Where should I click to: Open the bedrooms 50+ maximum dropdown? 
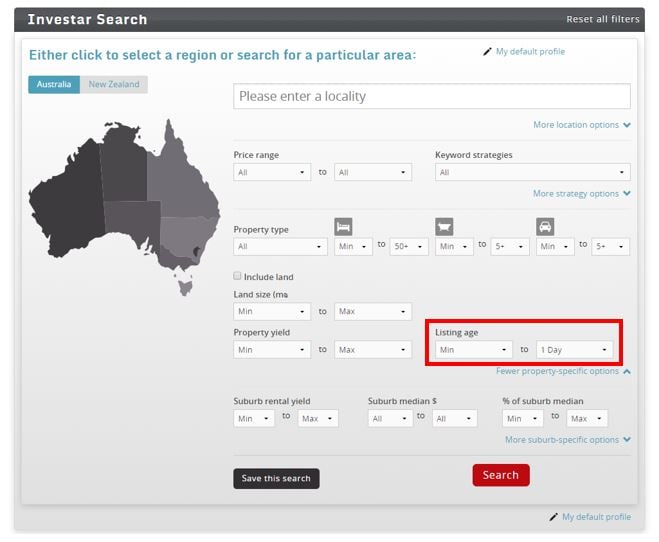click(x=409, y=247)
